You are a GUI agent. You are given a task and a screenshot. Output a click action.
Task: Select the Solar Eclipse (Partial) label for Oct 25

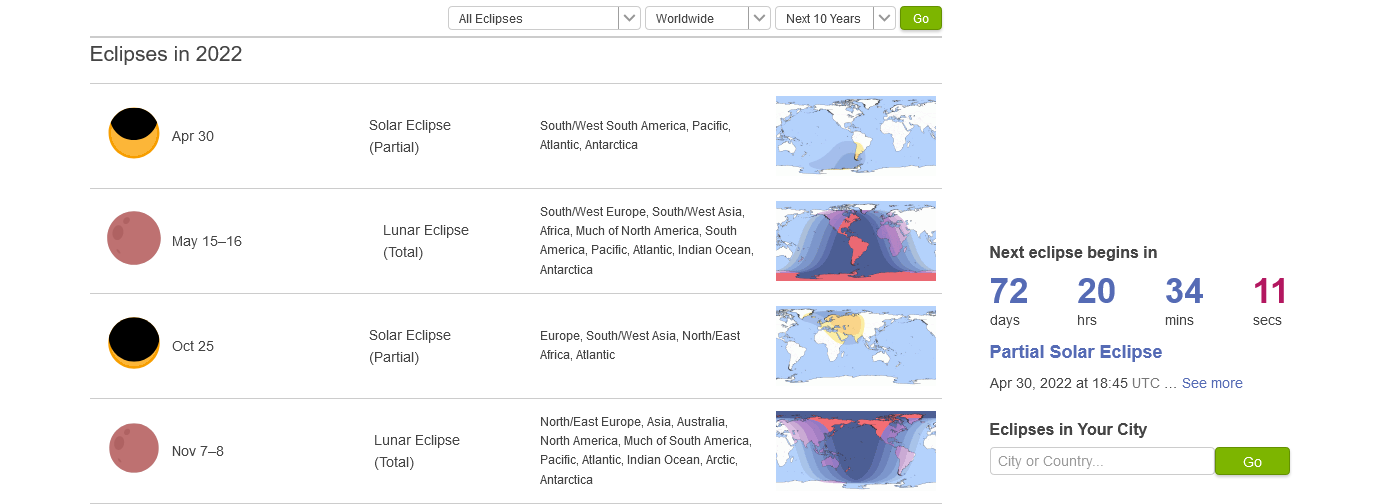(410, 346)
